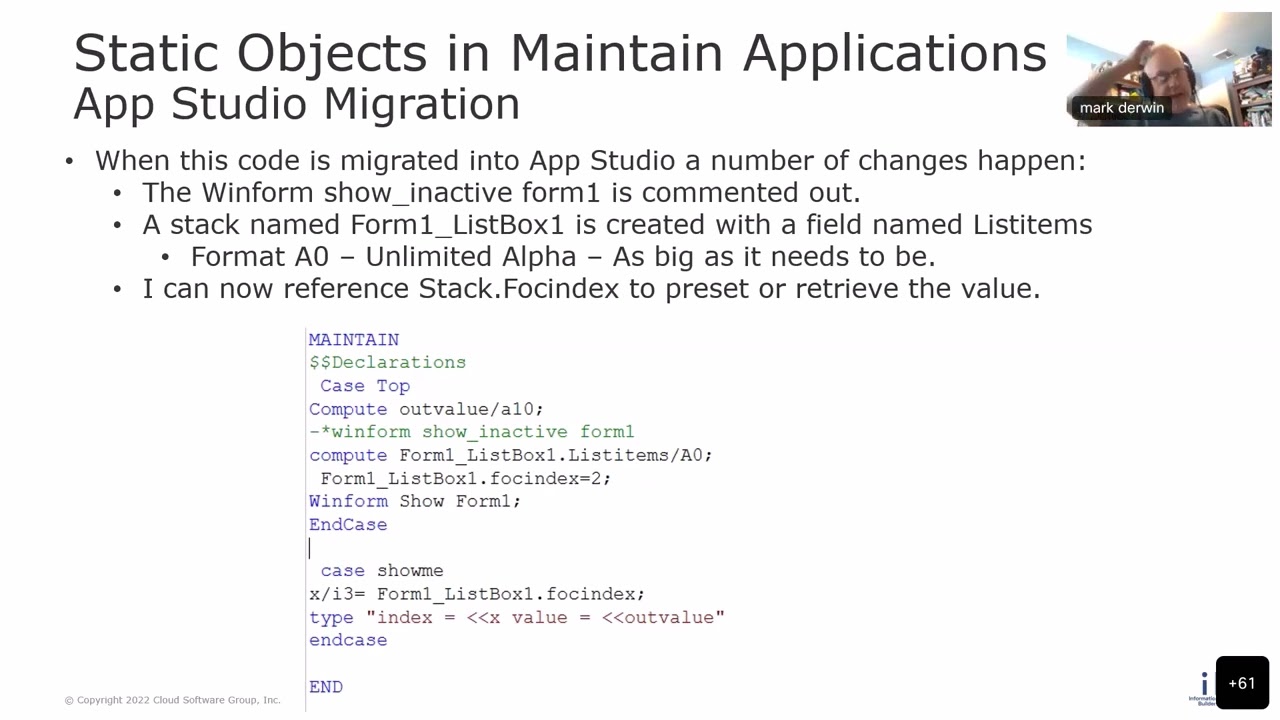Click the bullet 'The Winform show_inactive form1 is commented out.'

[x=501, y=192]
